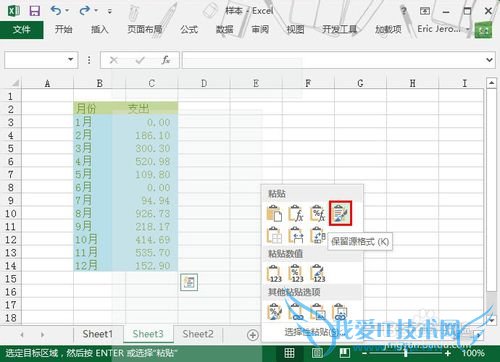Choose the Paste Formulas (fx) icon
The width and height of the screenshot is (500, 362).
(296, 213)
